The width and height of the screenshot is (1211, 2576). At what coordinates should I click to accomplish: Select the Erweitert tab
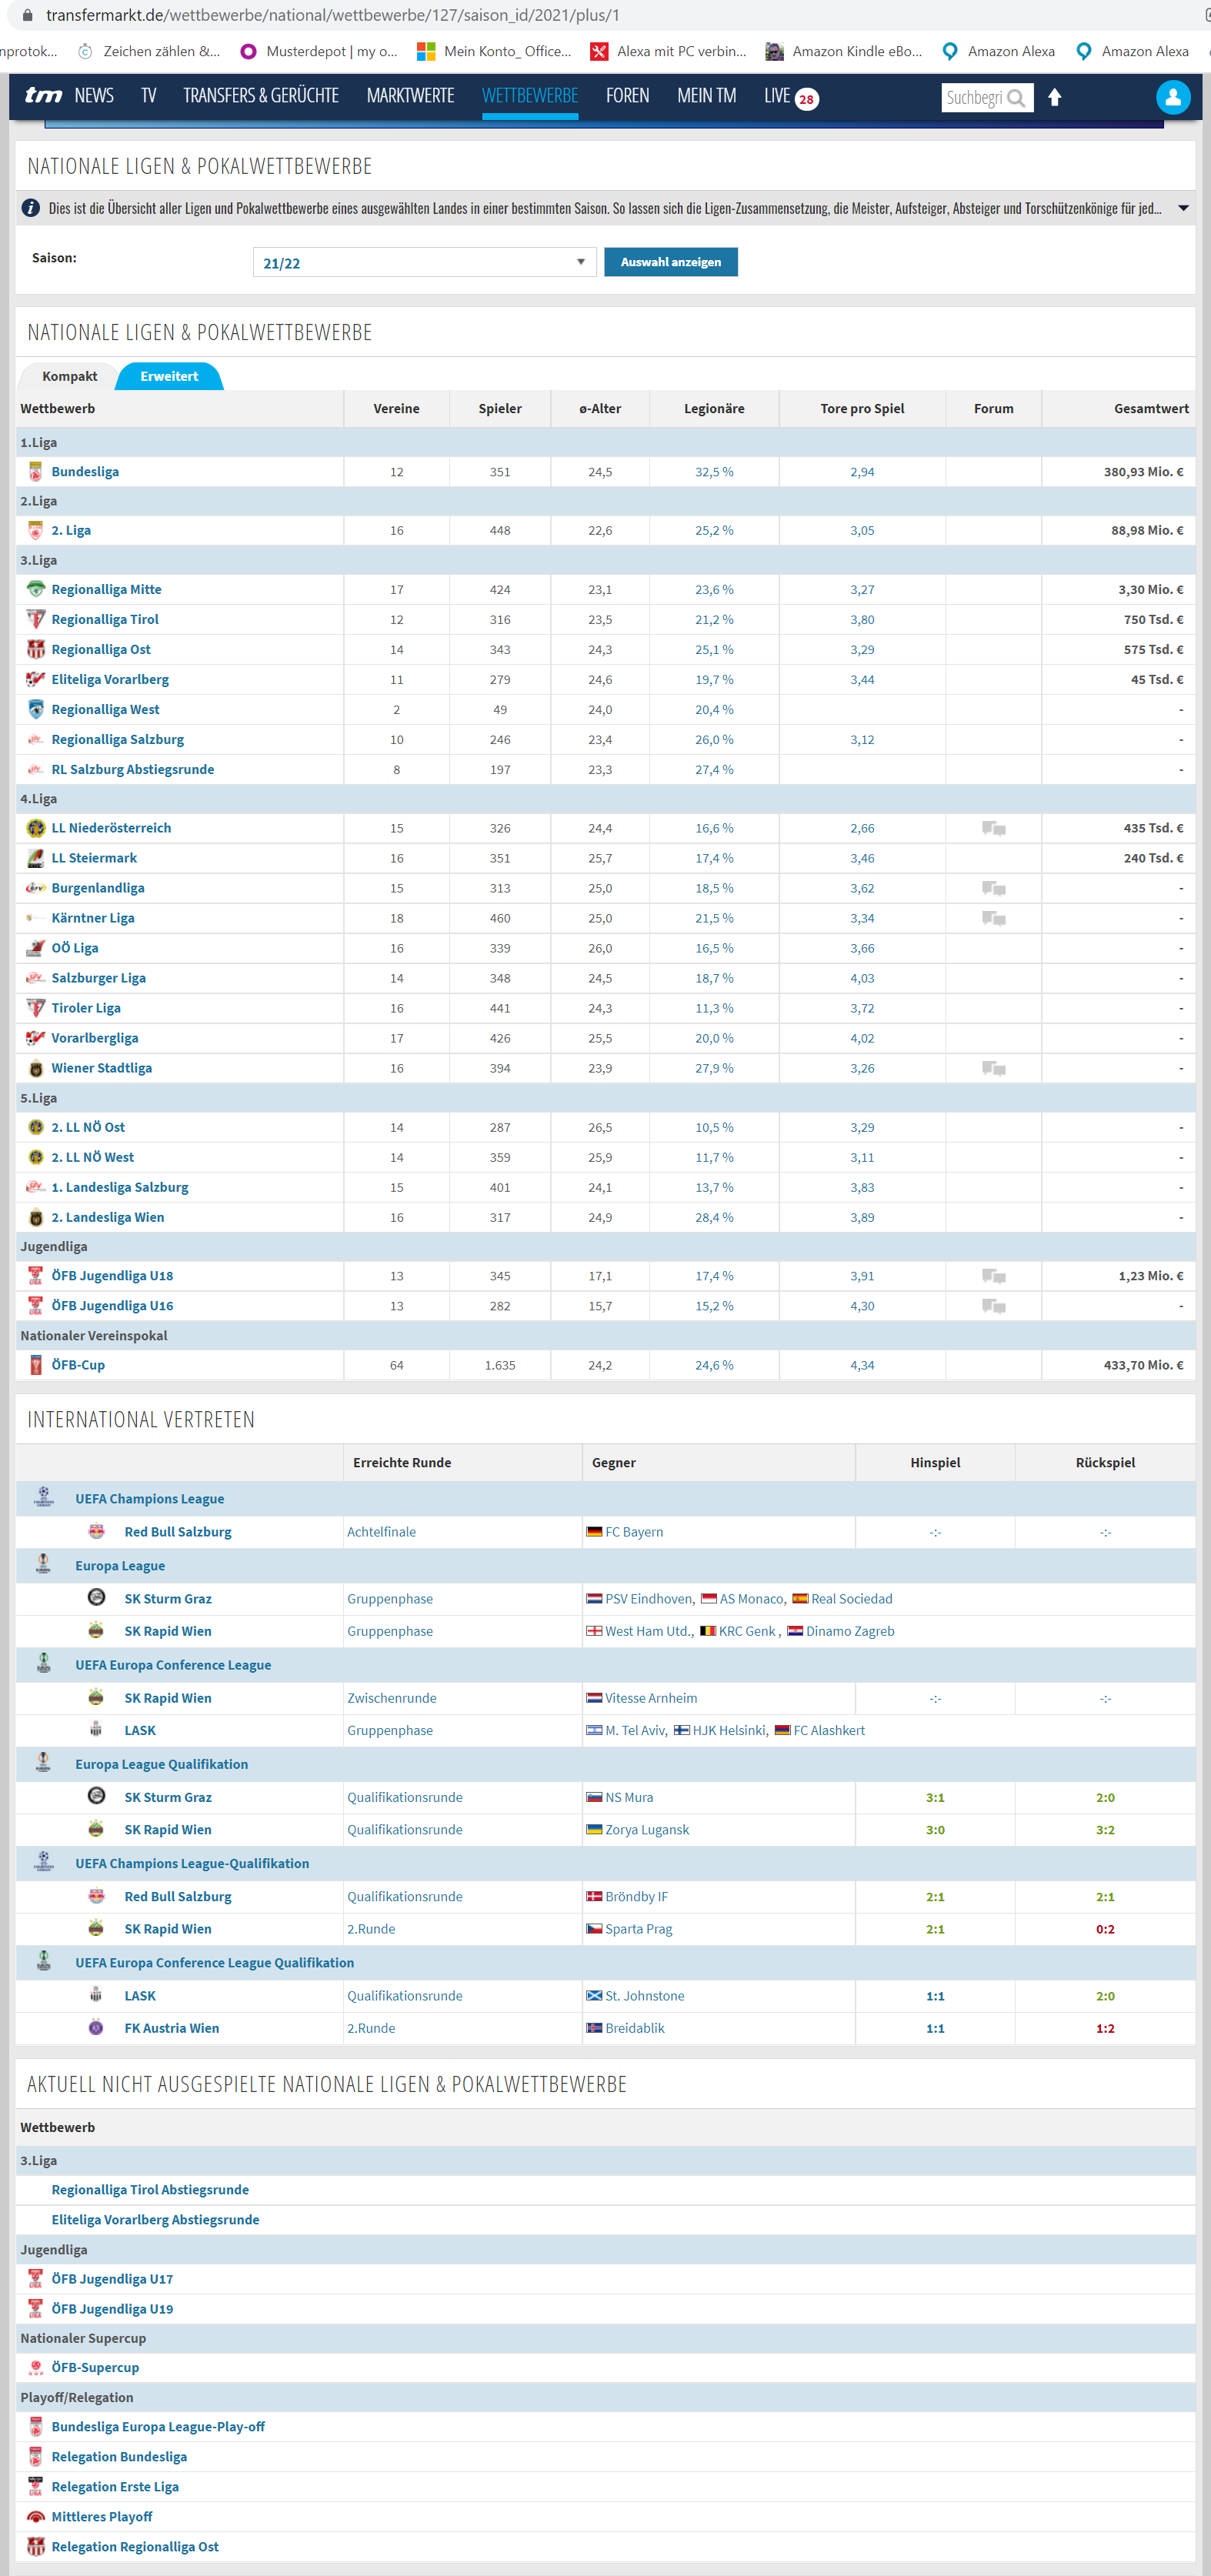(169, 376)
